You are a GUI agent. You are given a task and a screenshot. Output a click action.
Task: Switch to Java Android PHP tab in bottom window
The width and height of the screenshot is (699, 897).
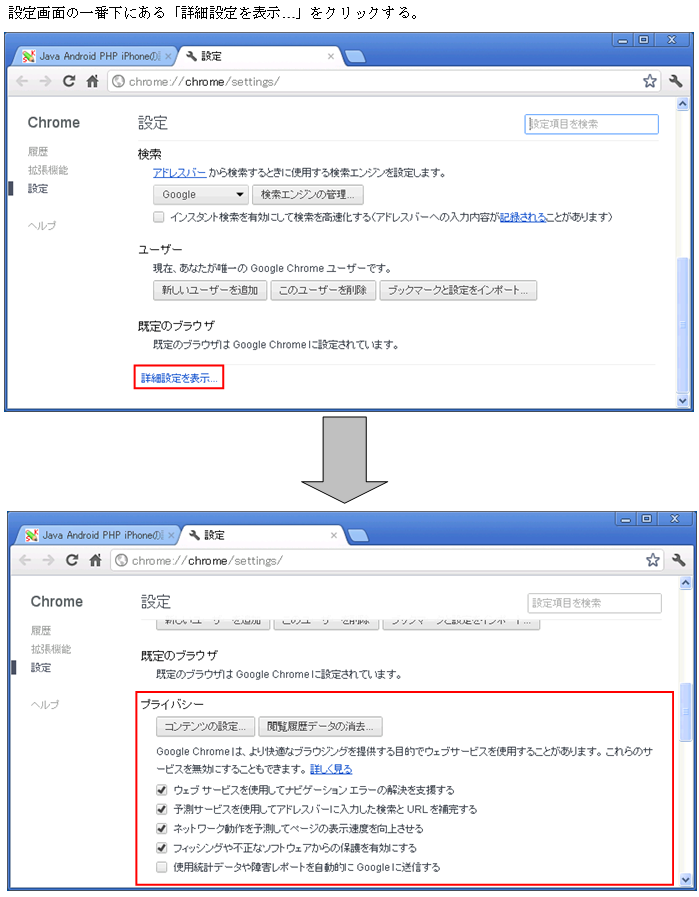(x=97, y=535)
